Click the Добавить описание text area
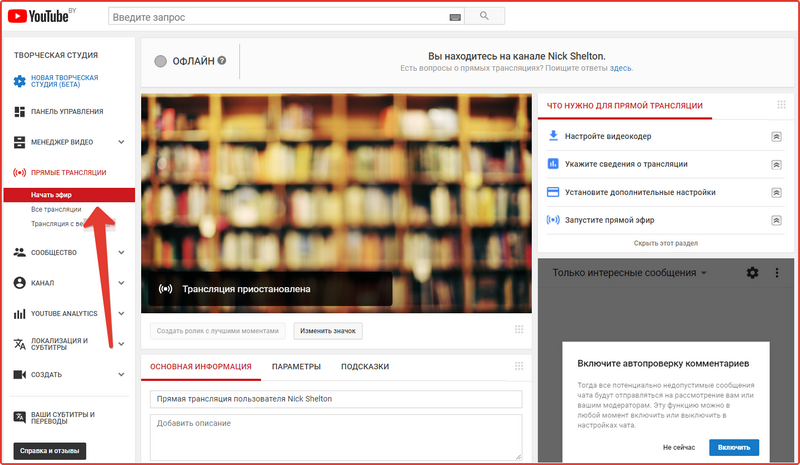This screenshot has width=800, height=465. pyautogui.click(x=336, y=437)
